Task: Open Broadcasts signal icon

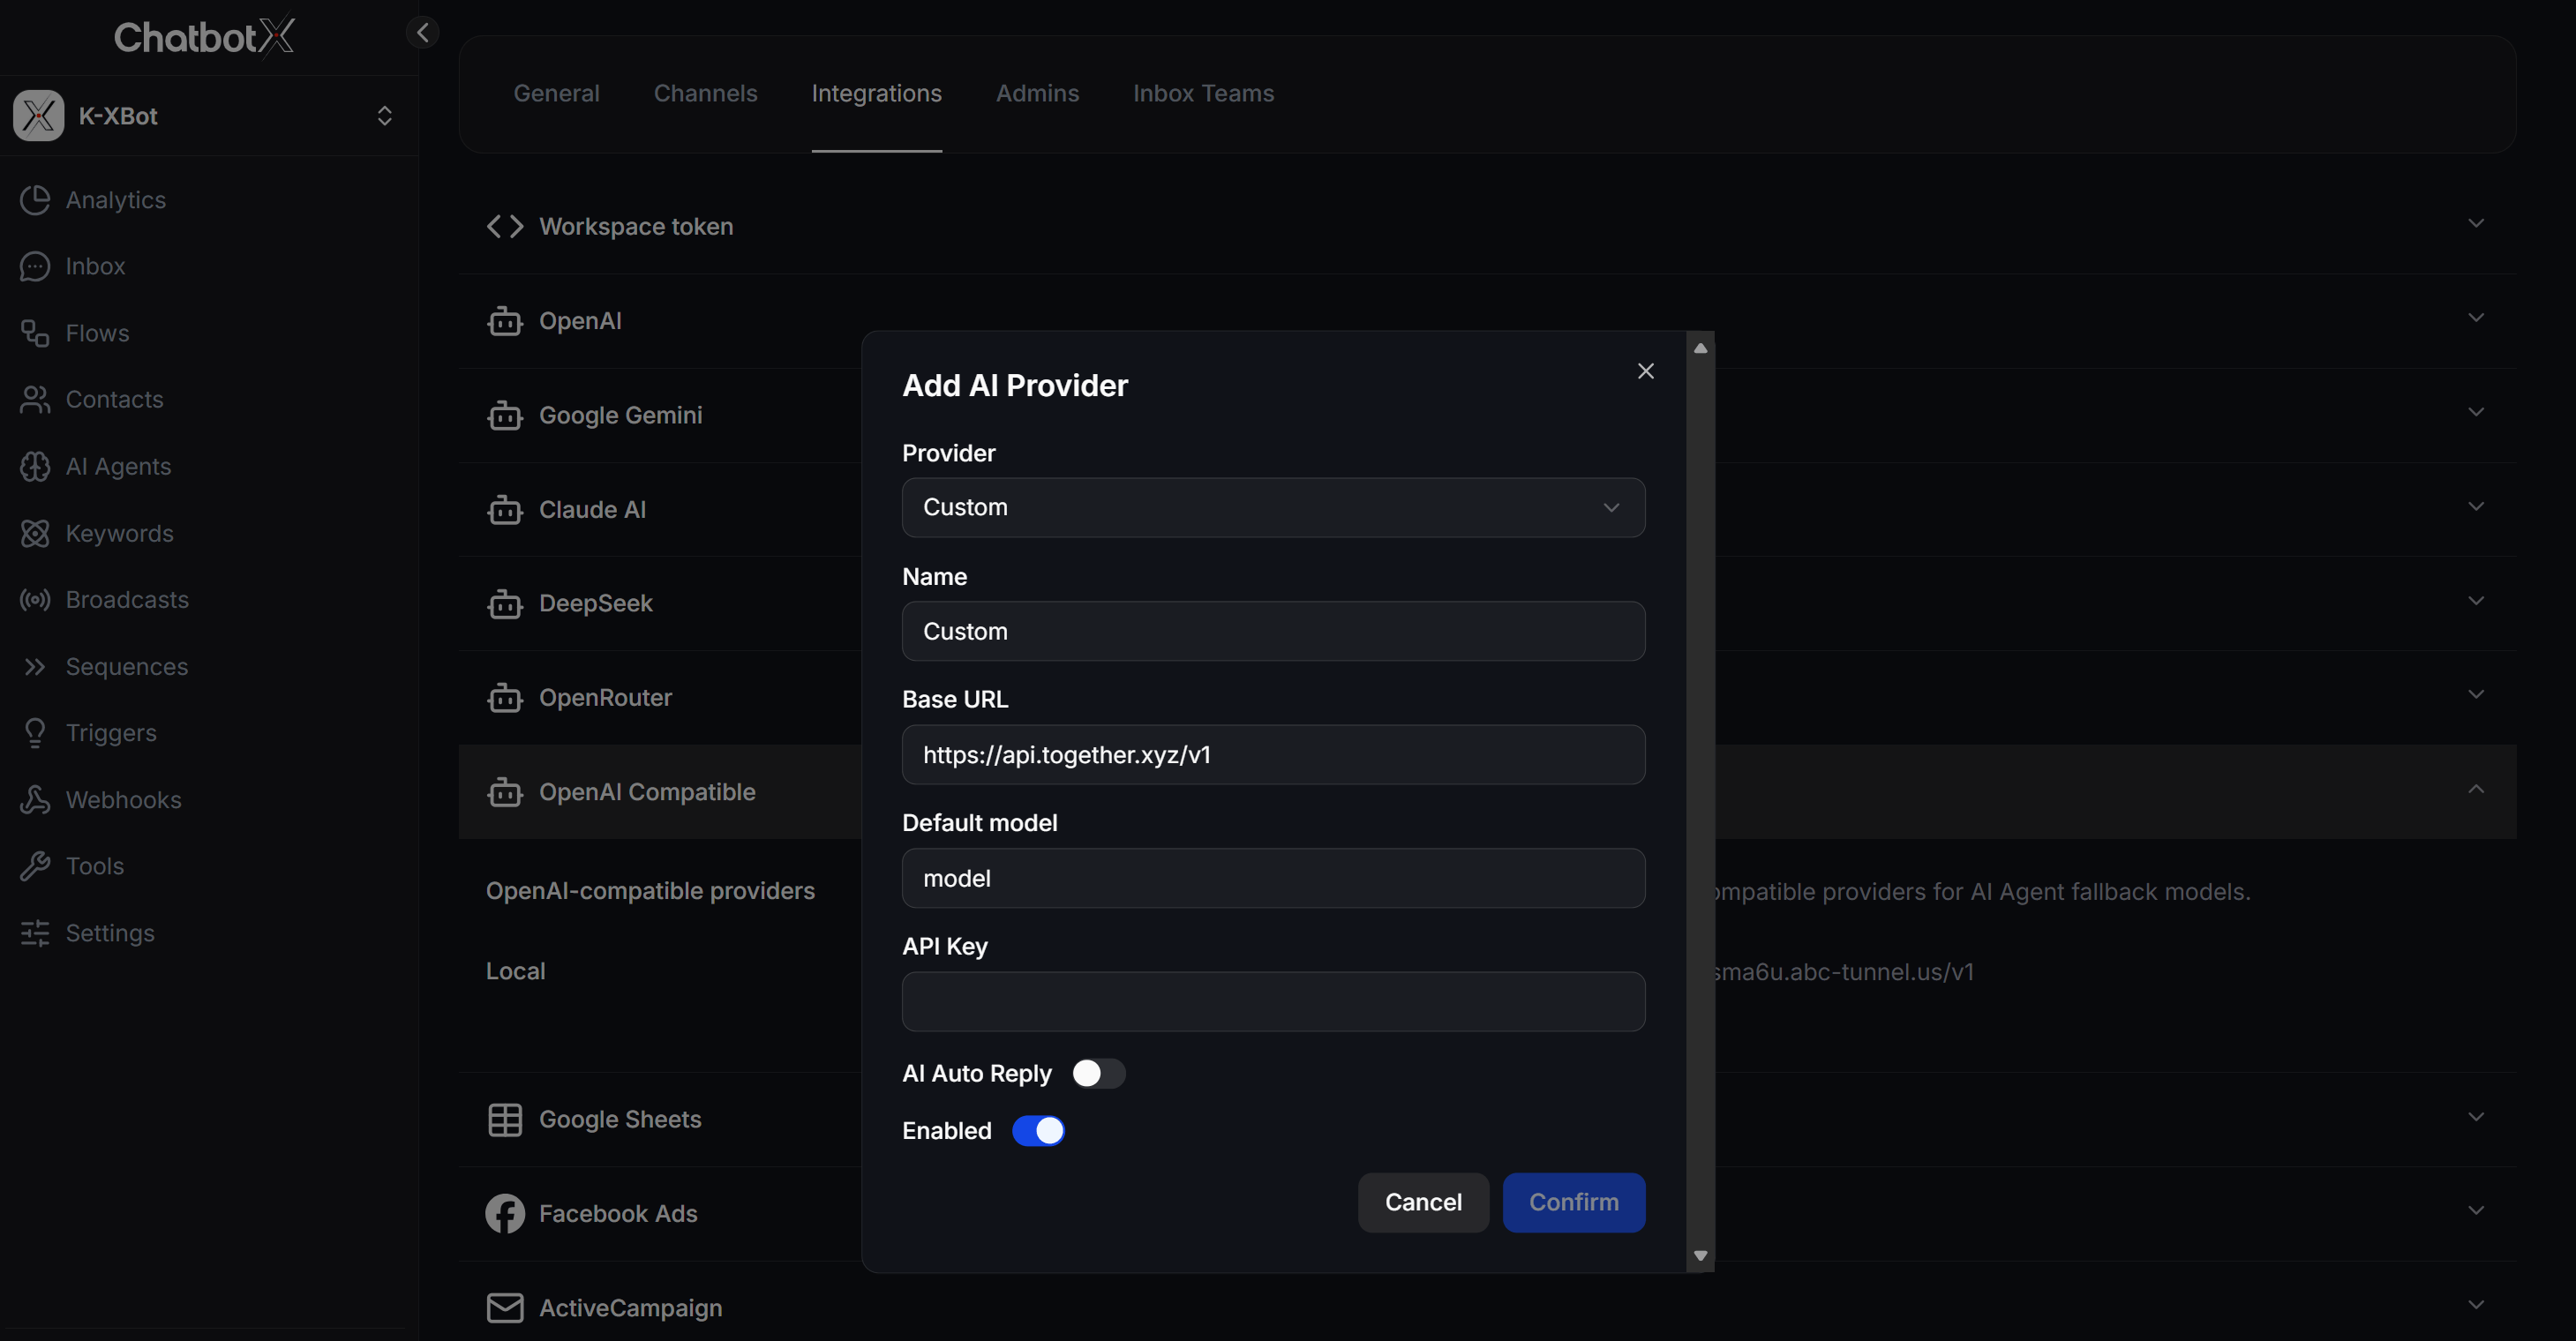Action: click(x=35, y=599)
